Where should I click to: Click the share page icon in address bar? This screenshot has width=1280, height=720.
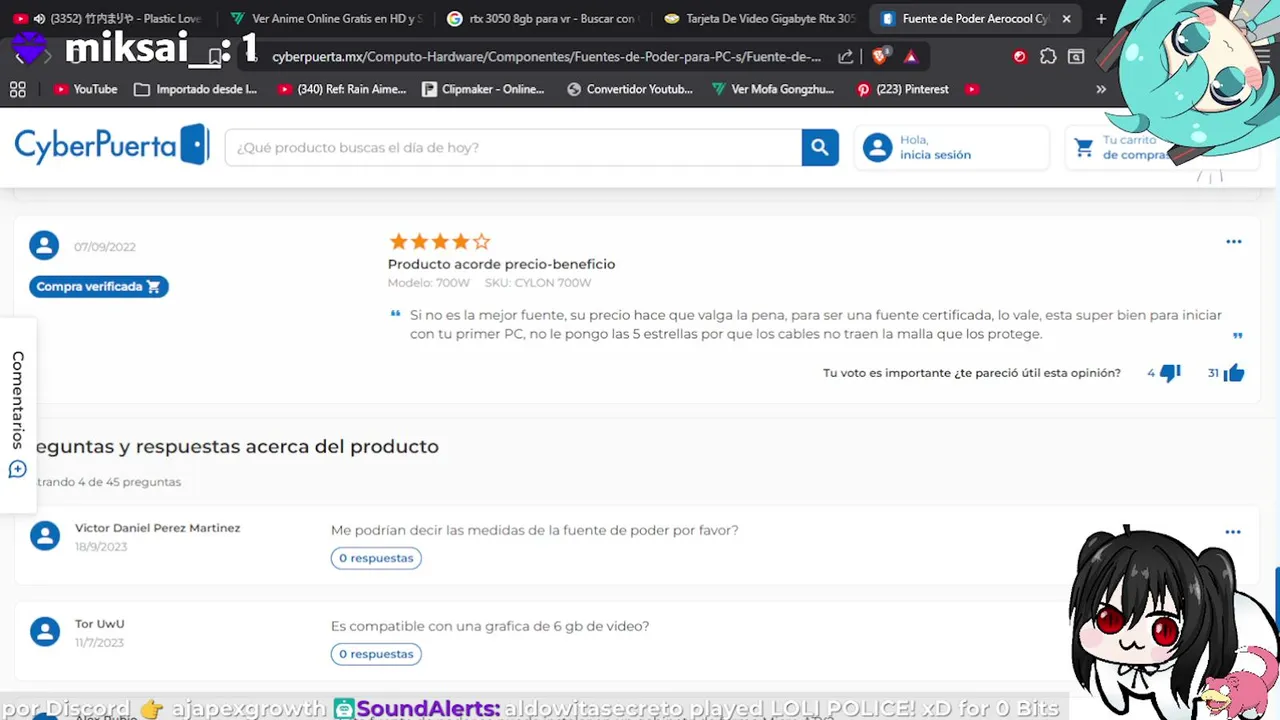[846, 57]
